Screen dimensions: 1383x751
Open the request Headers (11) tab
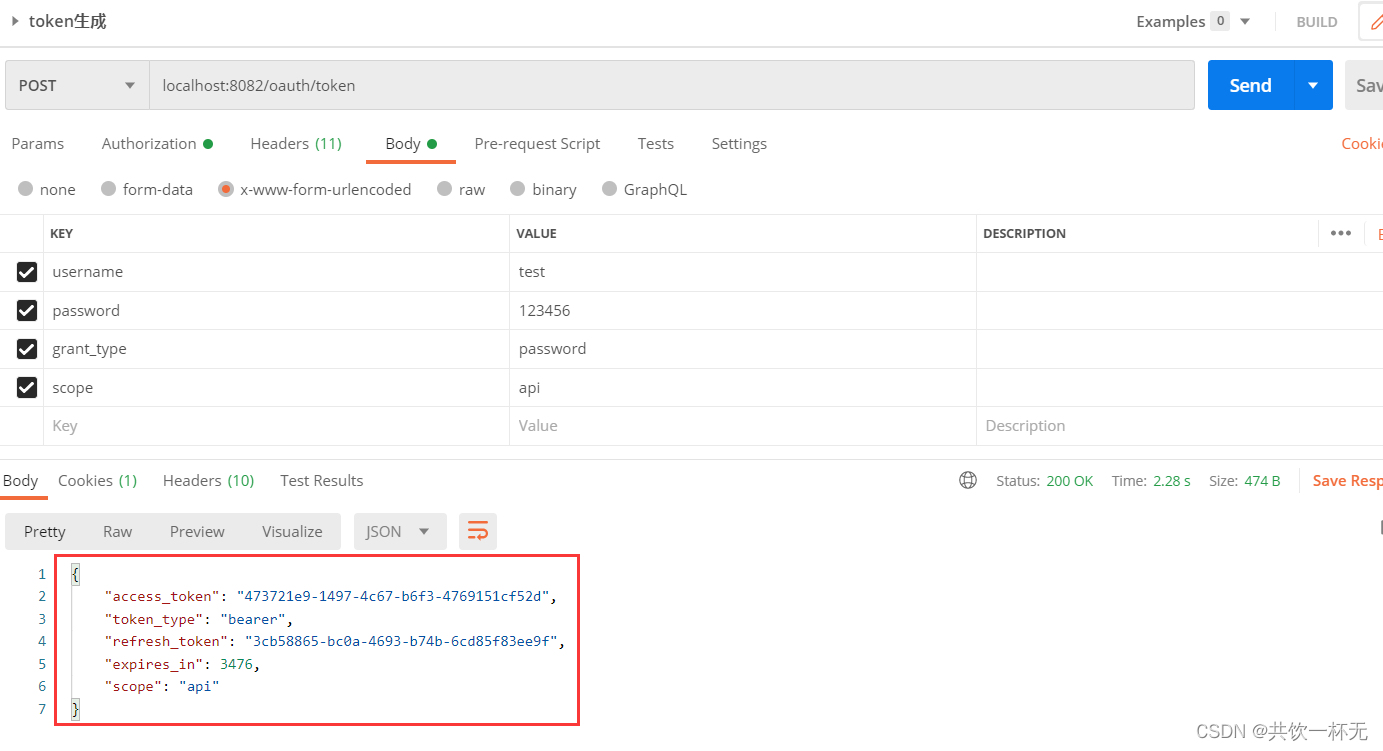point(296,144)
